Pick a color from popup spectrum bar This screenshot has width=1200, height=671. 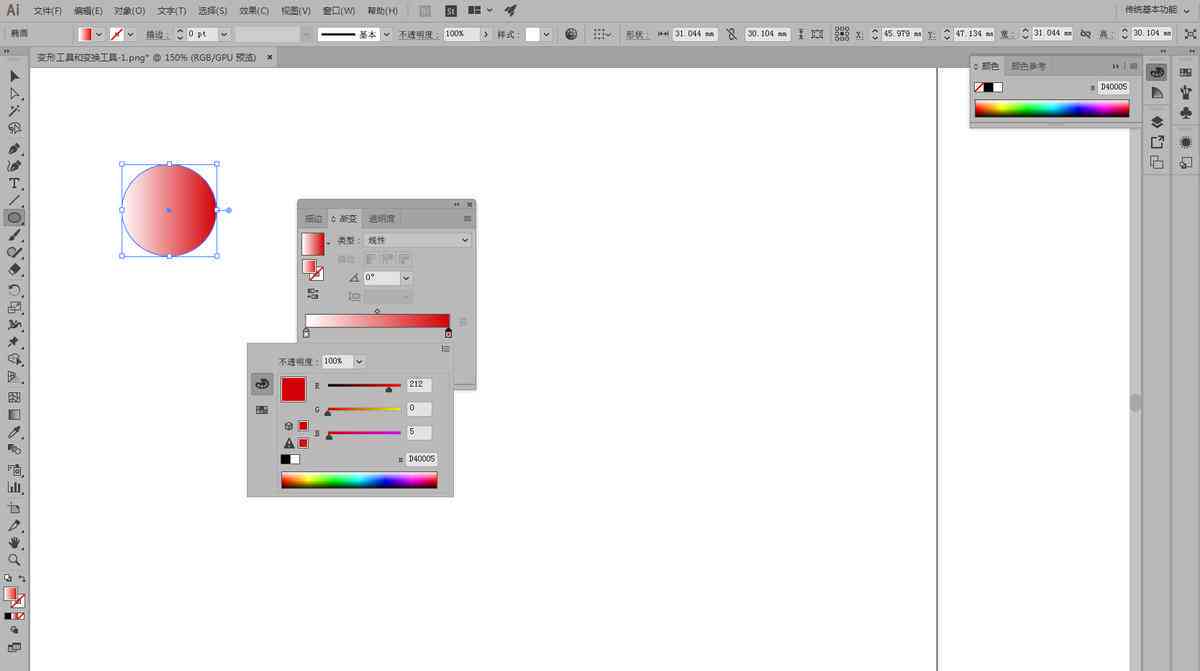(x=359, y=480)
